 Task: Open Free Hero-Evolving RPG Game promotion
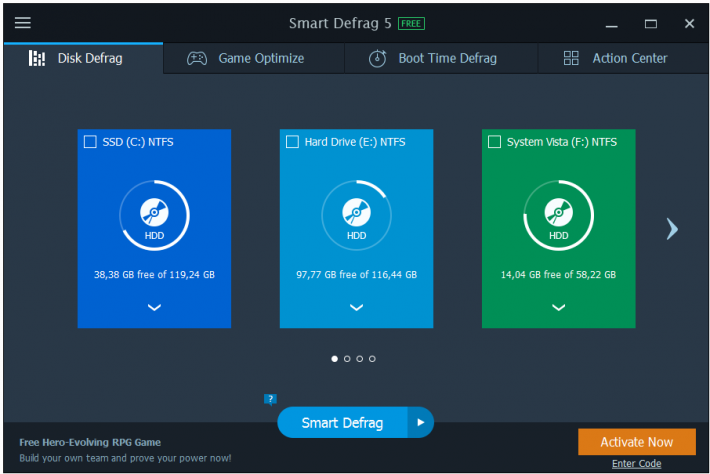pos(90,442)
